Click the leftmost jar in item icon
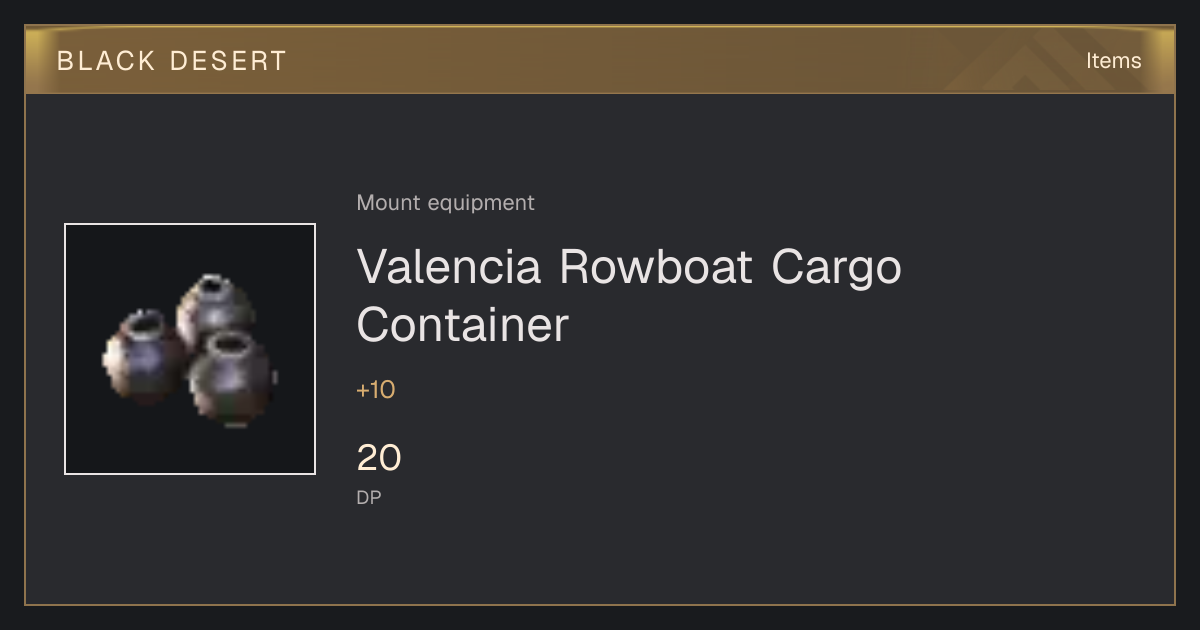The height and width of the screenshot is (630, 1200). 142,356
